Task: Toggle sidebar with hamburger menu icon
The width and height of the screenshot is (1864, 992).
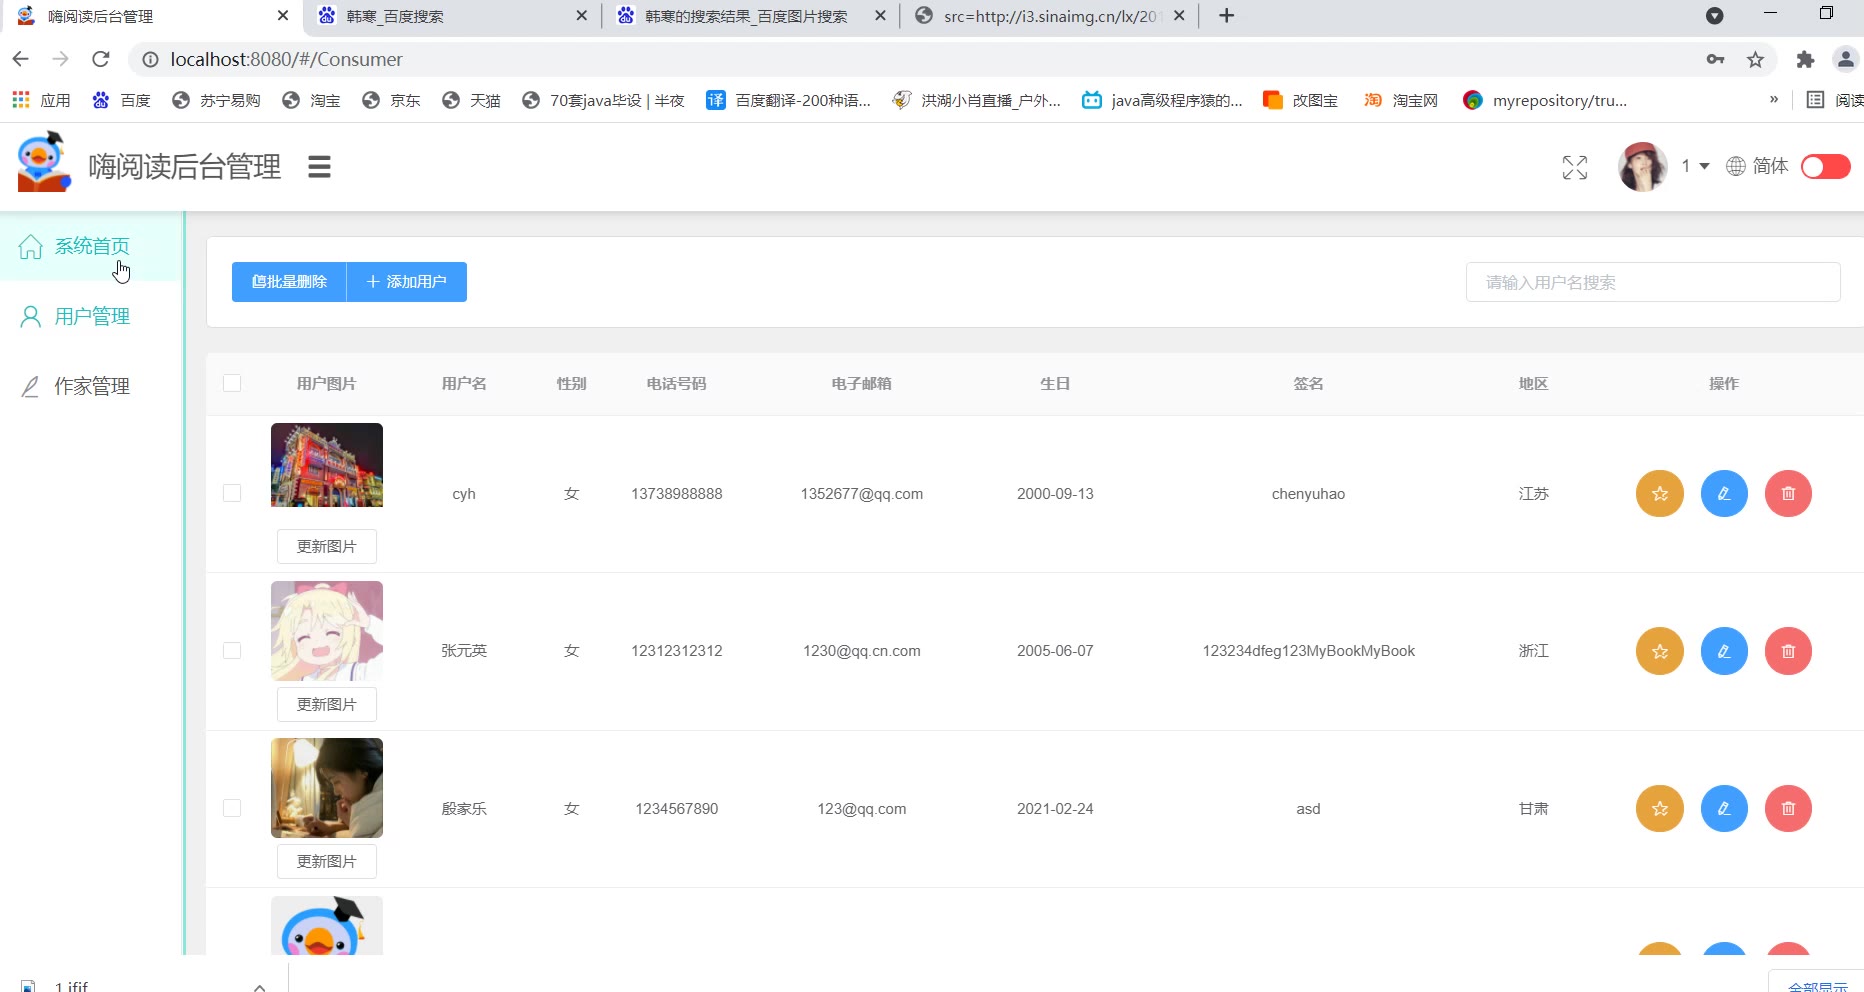Action: (319, 167)
